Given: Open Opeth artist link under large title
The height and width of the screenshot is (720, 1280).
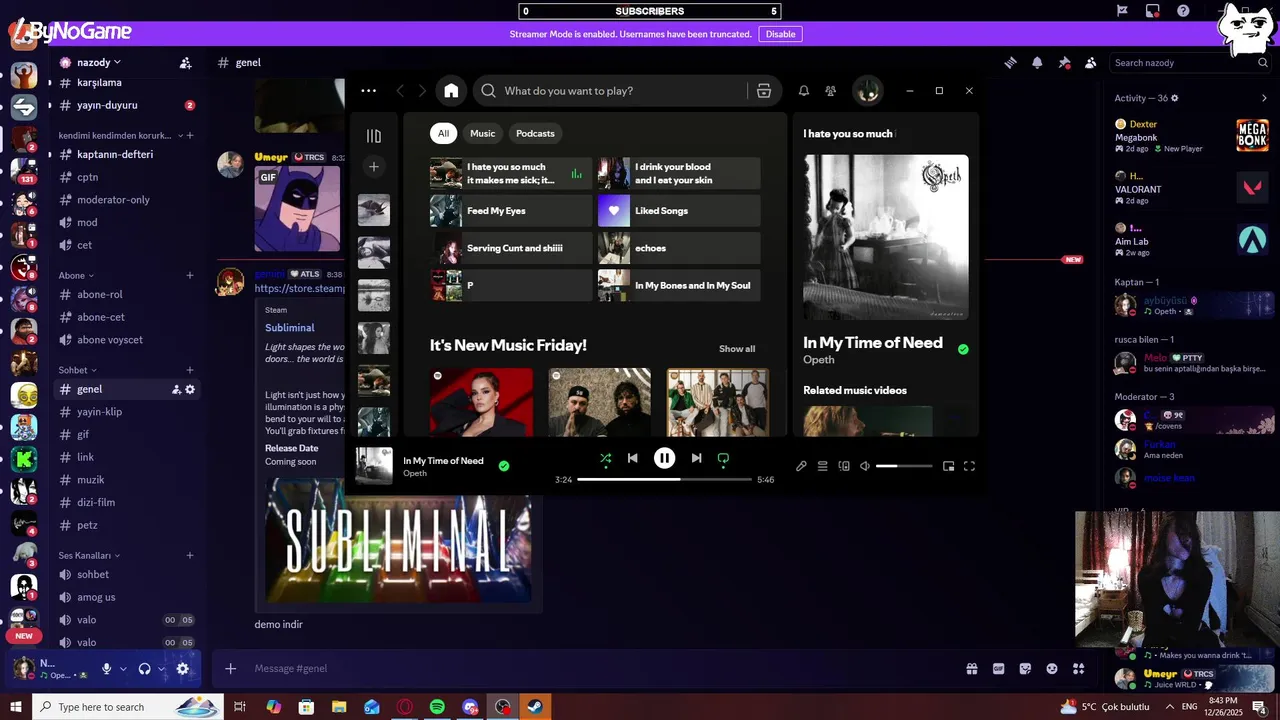Looking at the screenshot, I should click(819, 360).
